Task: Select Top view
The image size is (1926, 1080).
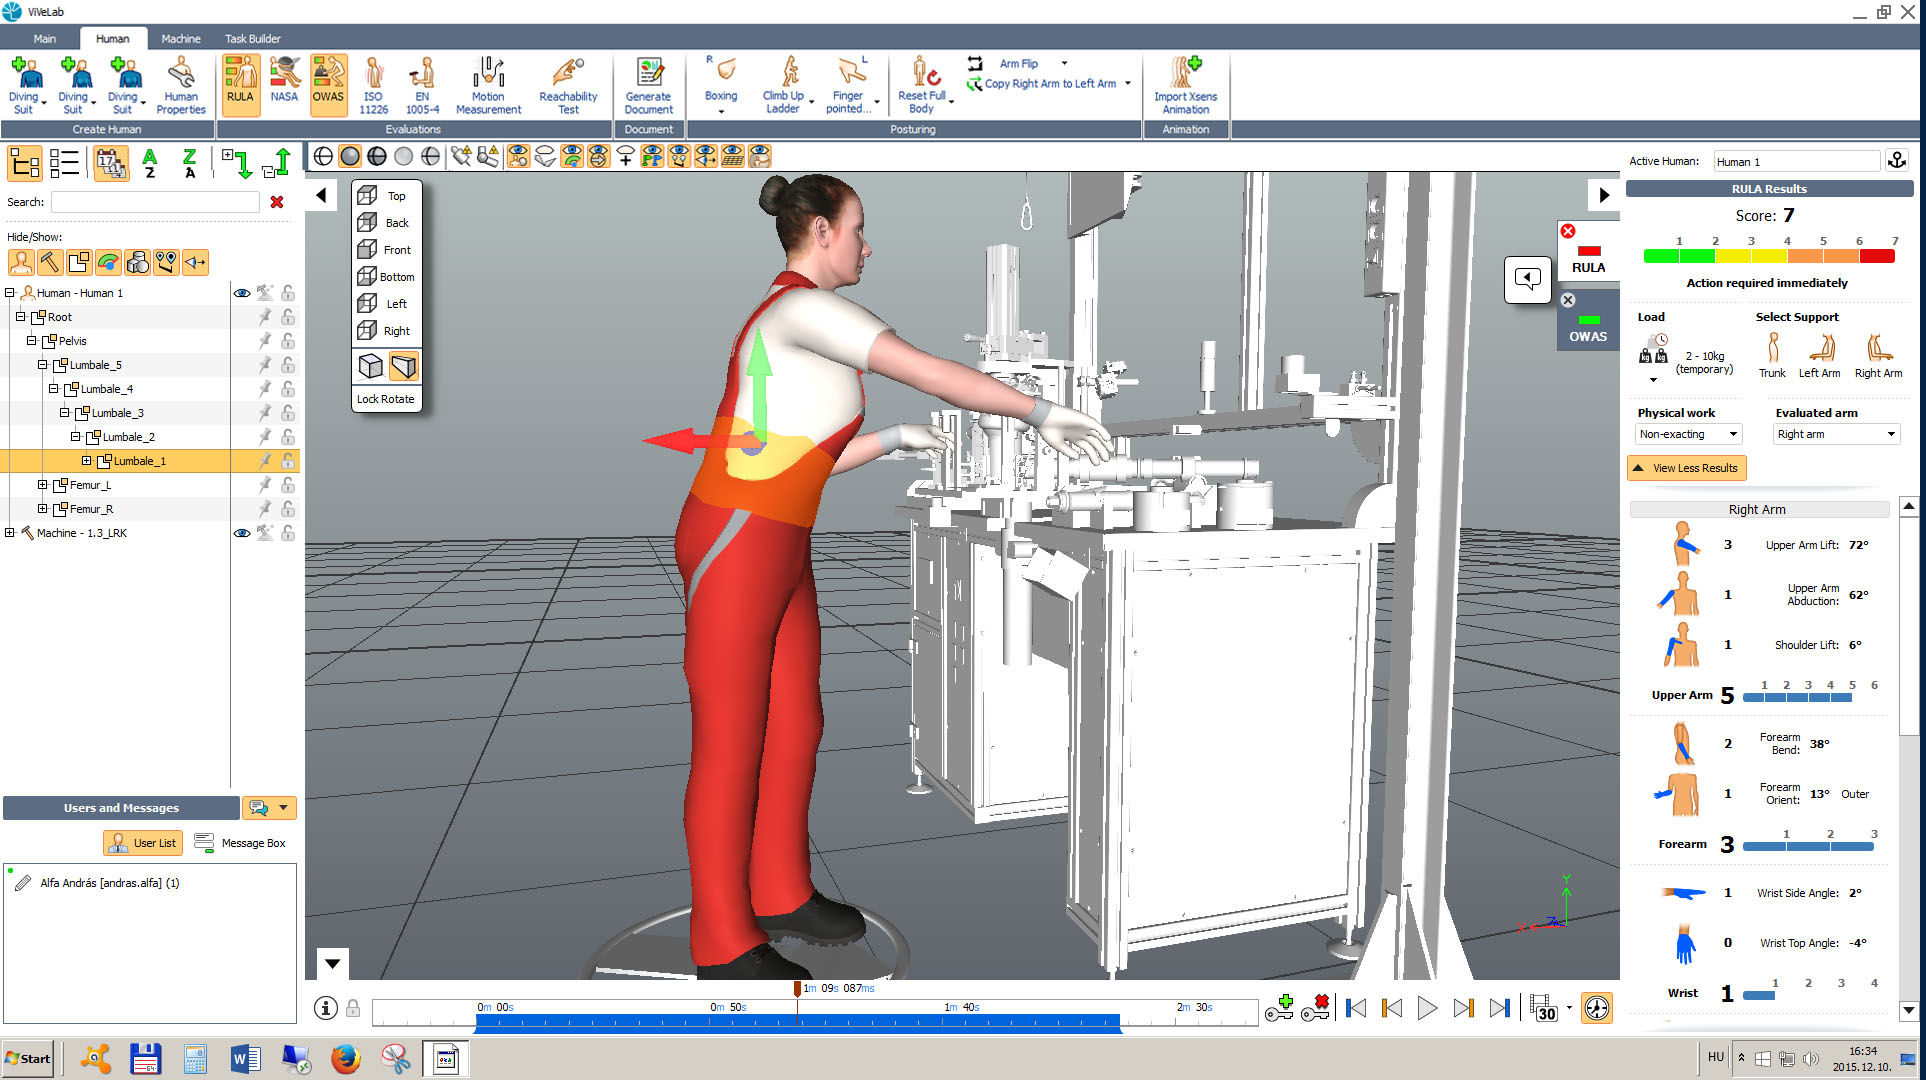Action: (386, 196)
